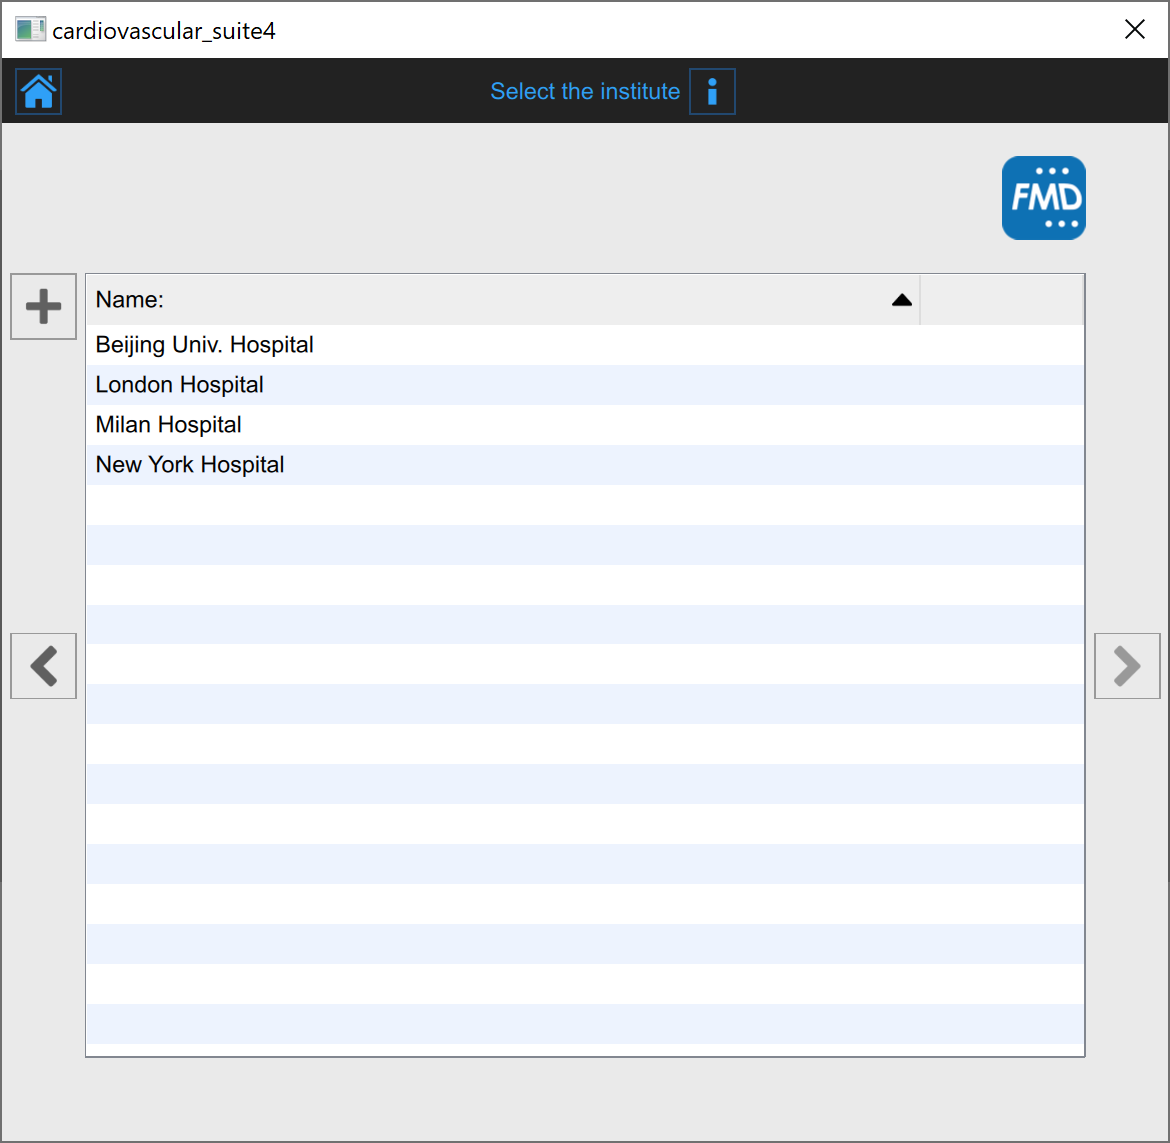Screen dimensions: 1170x1143
Task: Click the empty second column header
Action: coord(1001,300)
